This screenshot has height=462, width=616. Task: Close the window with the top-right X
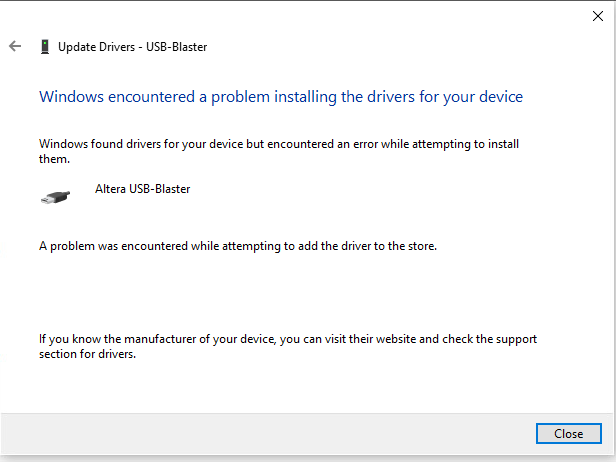(598, 15)
